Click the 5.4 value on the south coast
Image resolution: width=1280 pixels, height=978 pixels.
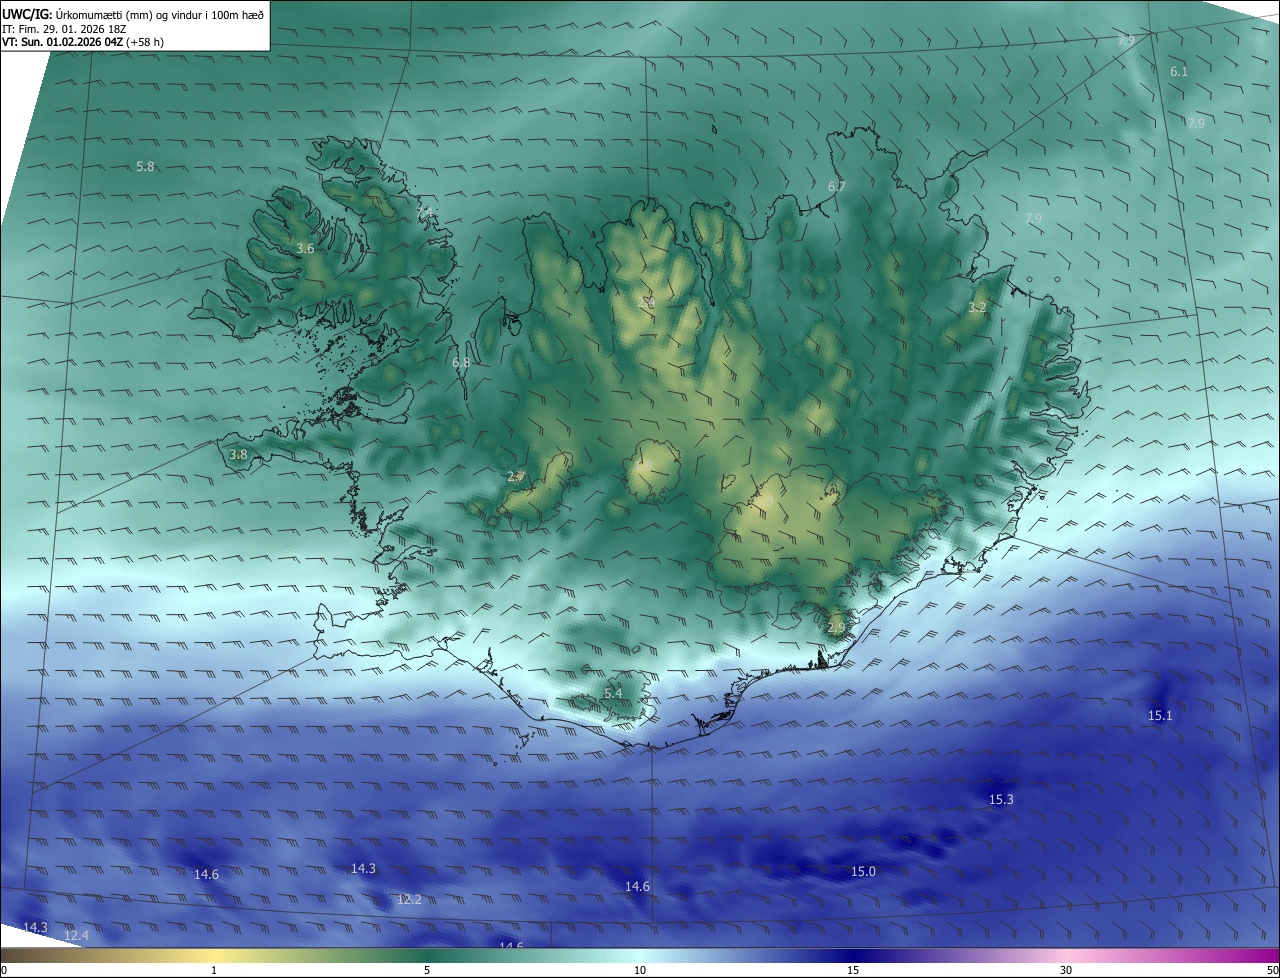click(612, 693)
